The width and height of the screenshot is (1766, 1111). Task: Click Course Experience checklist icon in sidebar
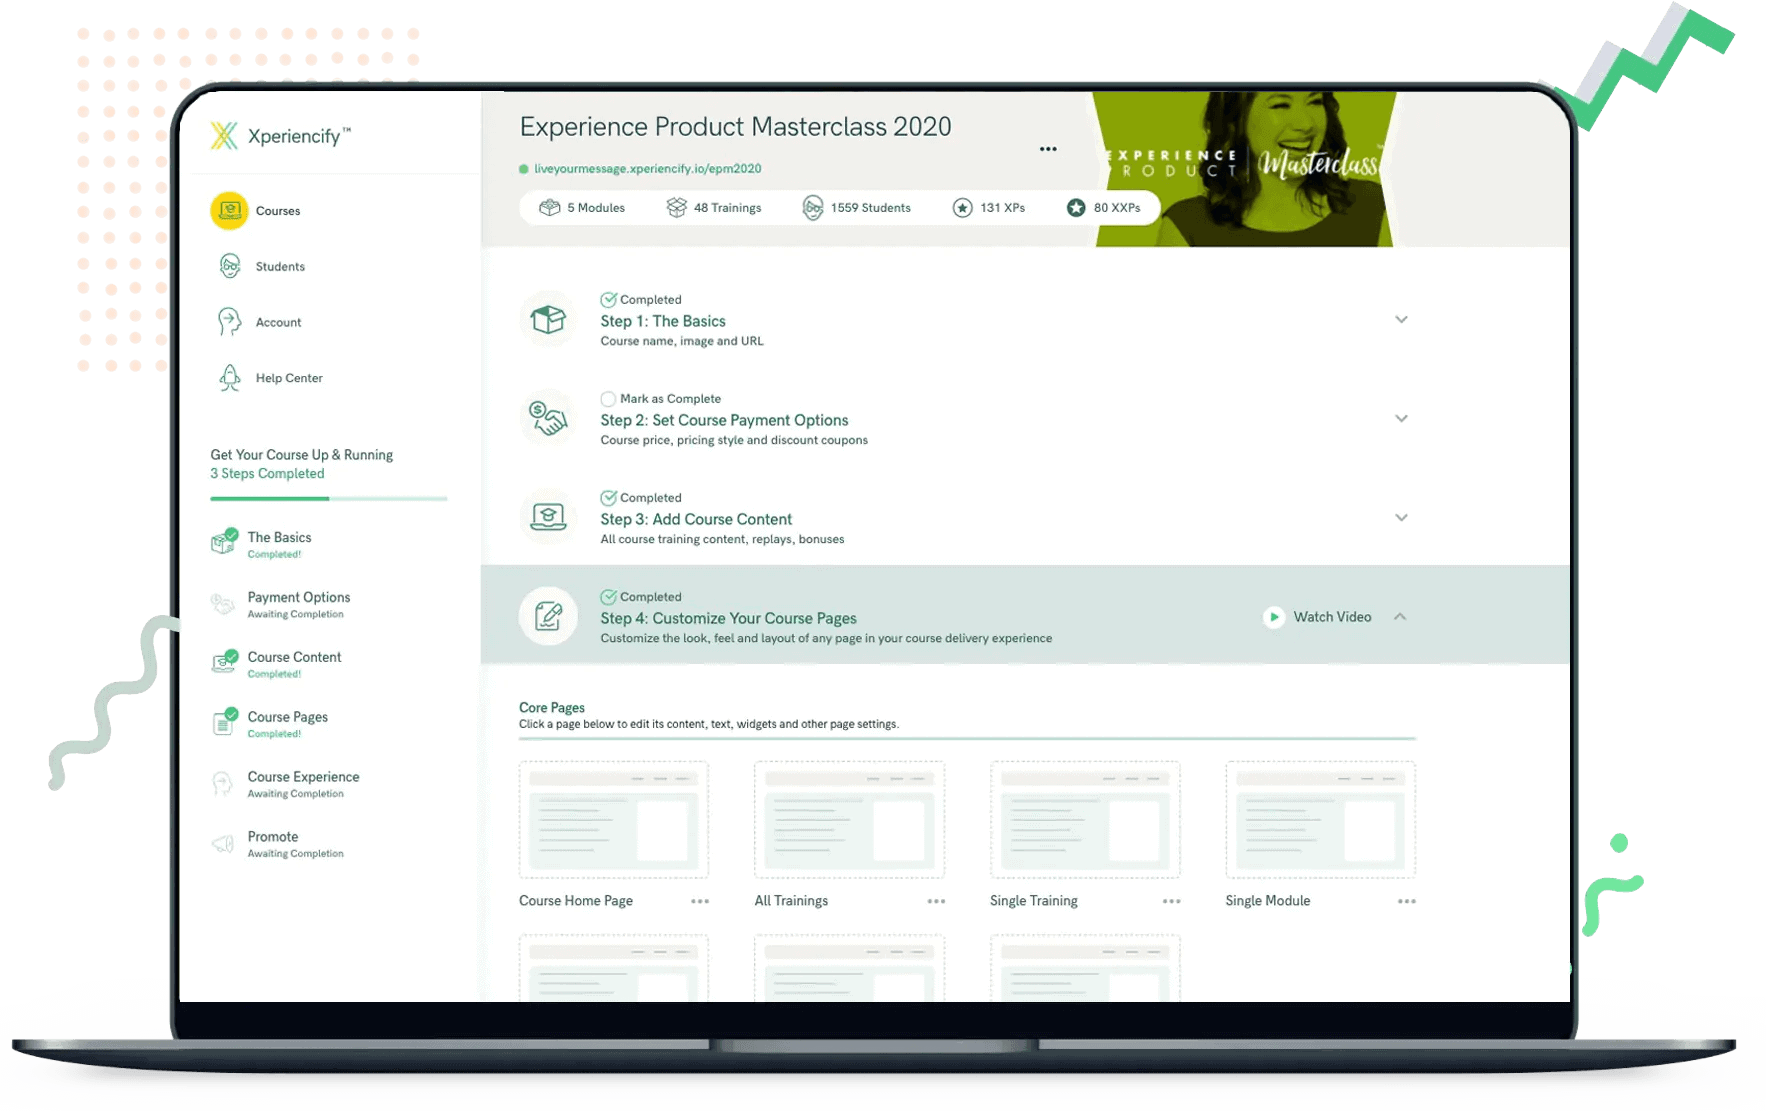tap(222, 783)
